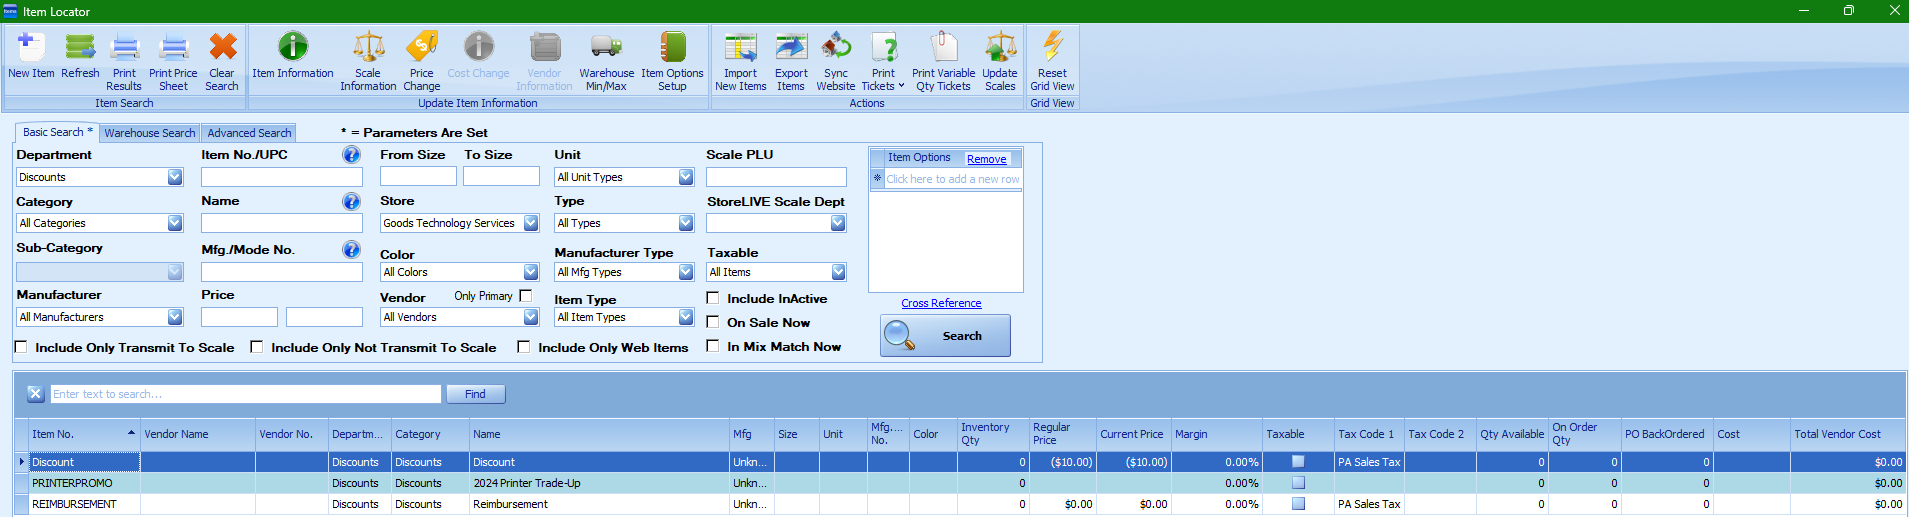Open the Cross Reference link
Screen dimensions: 1909x517
tap(941, 303)
